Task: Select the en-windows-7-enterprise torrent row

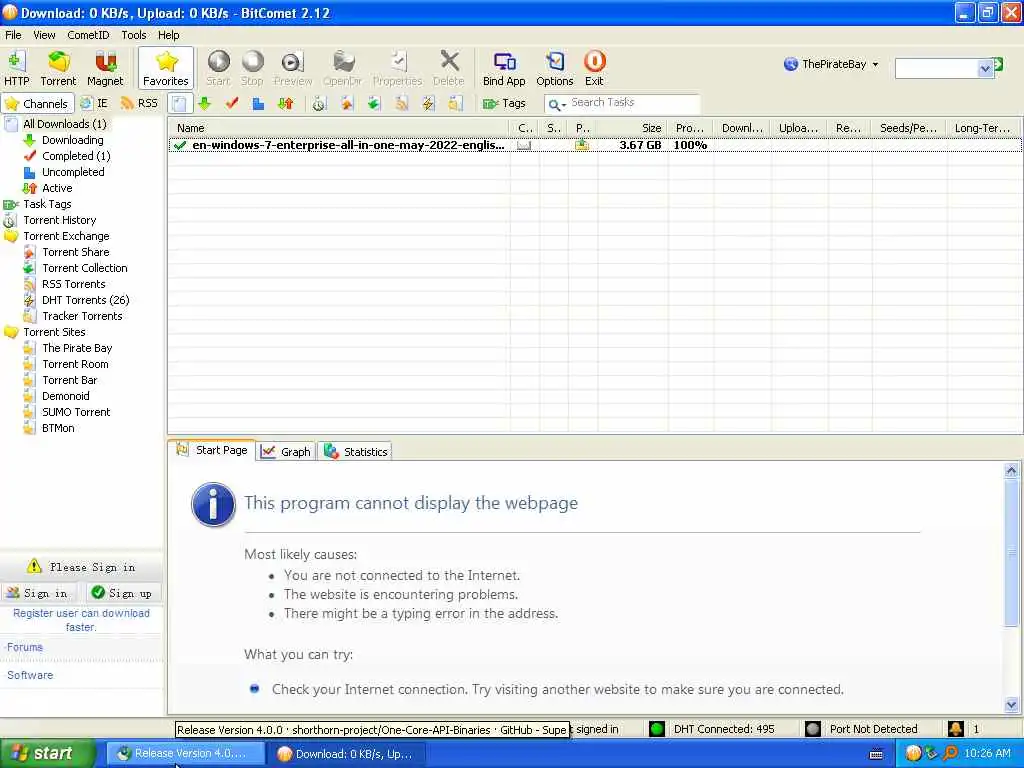Action: click(595, 145)
